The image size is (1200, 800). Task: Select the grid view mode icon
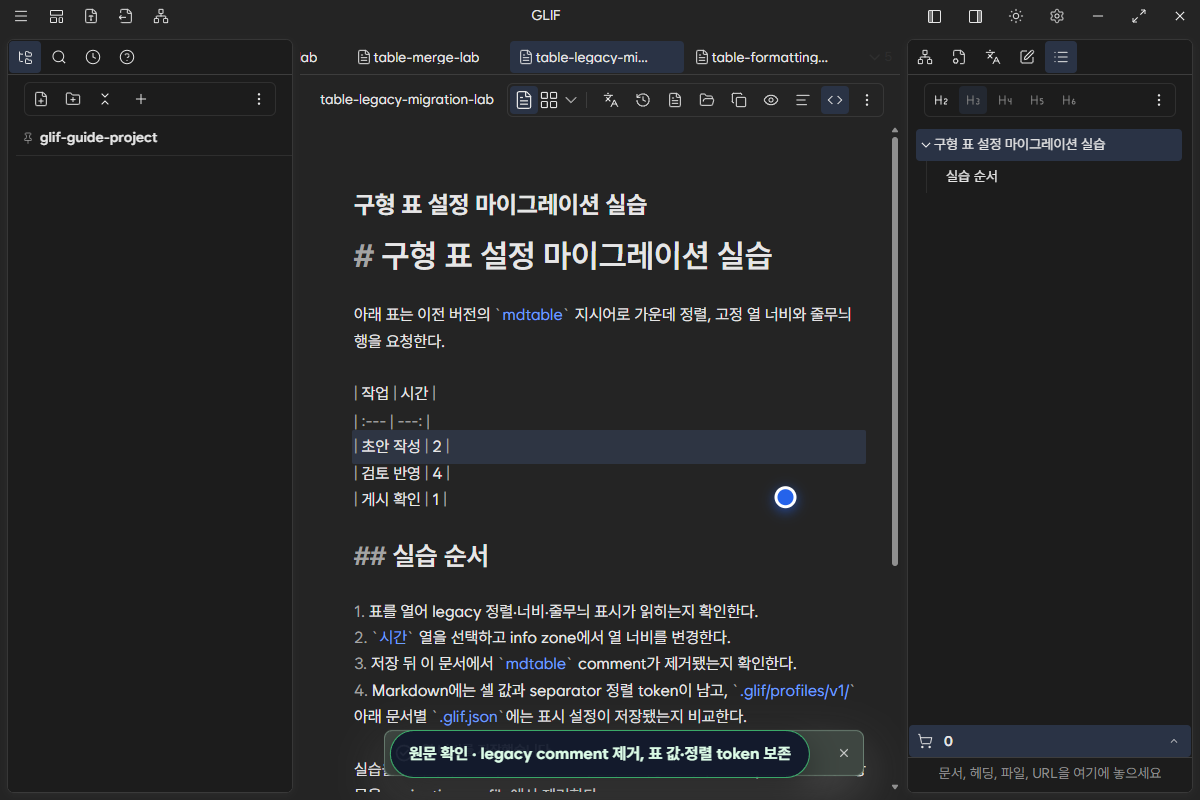(x=549, y=100)
